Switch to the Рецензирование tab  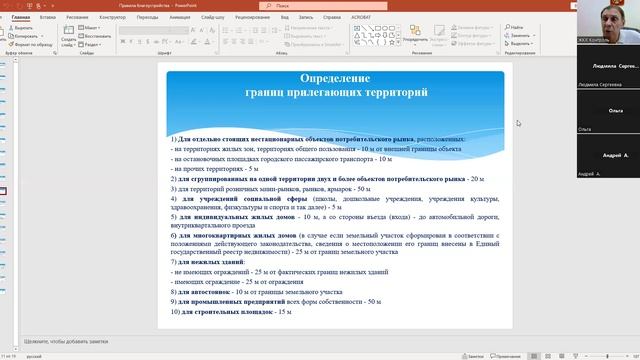(252, 17)
